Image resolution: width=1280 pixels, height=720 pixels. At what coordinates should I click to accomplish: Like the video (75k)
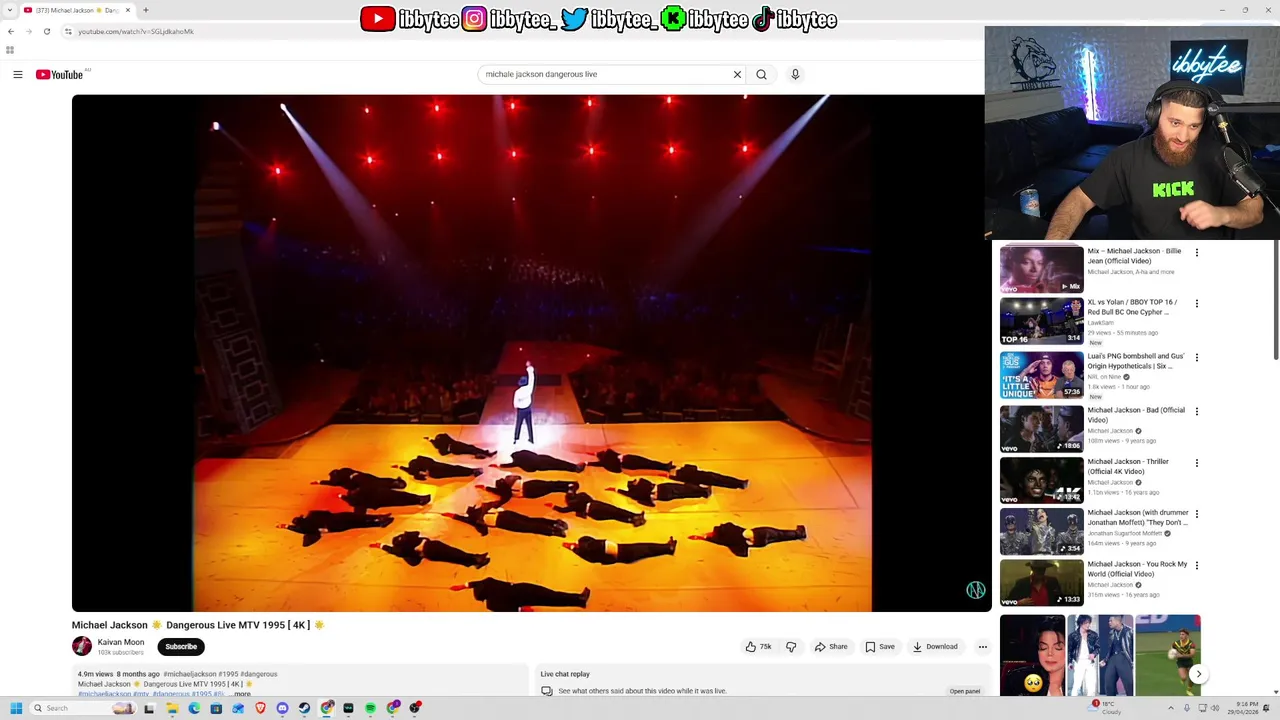click(758, 646)
